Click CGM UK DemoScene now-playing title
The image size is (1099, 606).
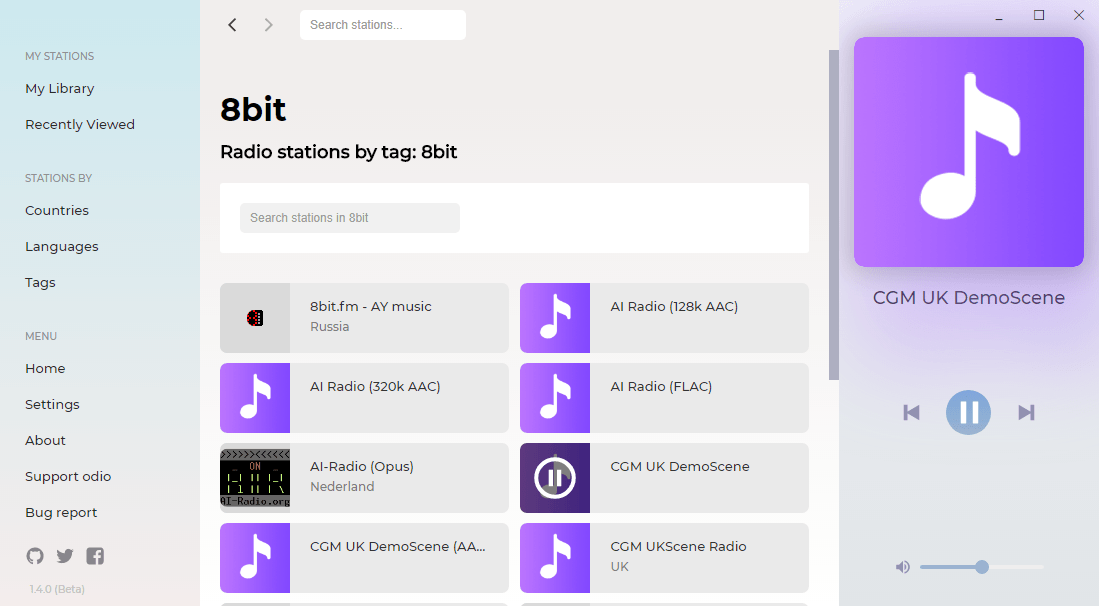[969, 298]
